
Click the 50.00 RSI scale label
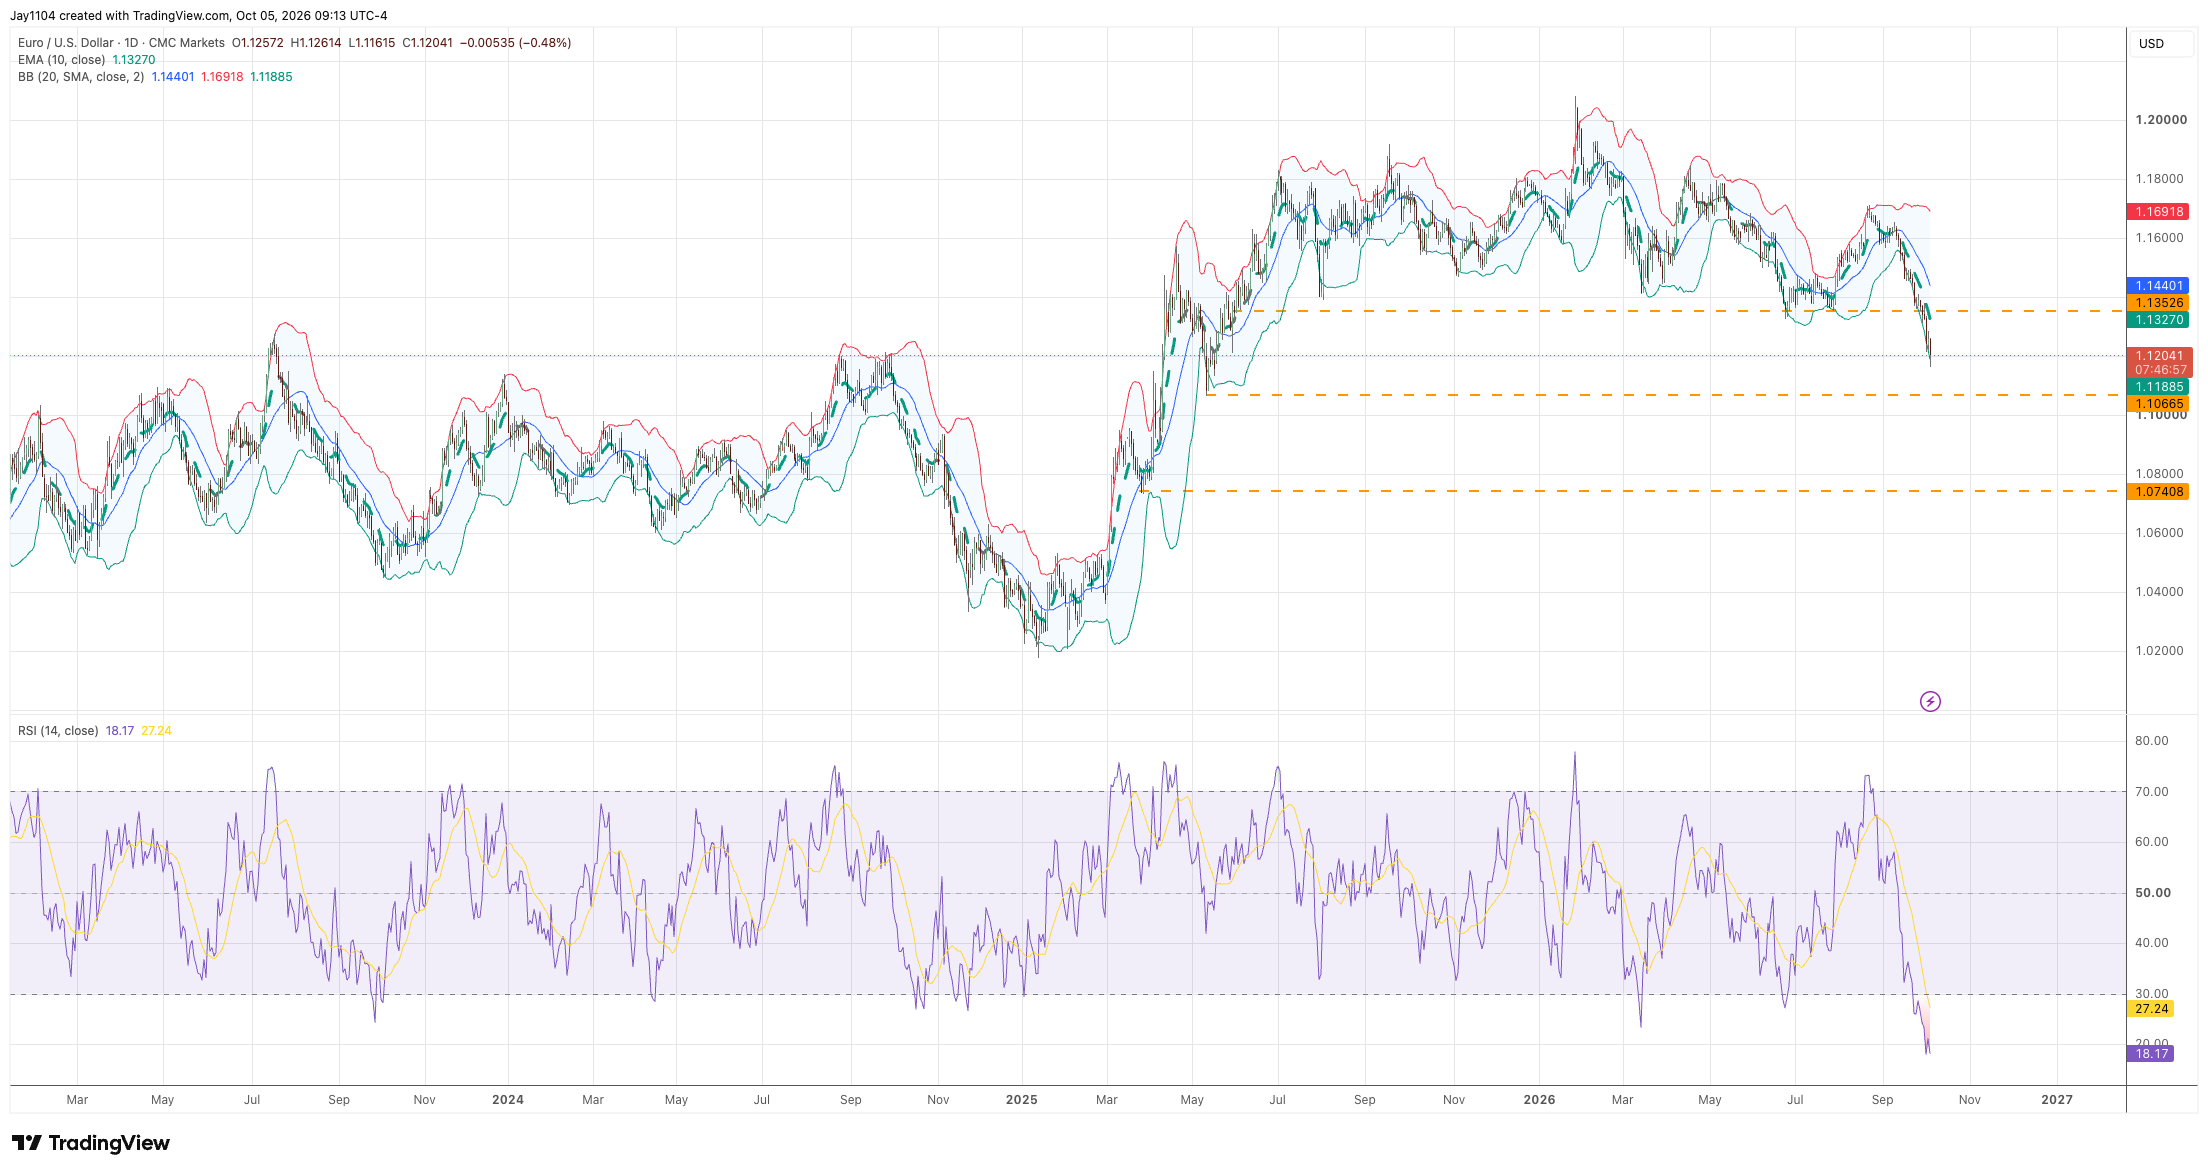point(2153,893)
